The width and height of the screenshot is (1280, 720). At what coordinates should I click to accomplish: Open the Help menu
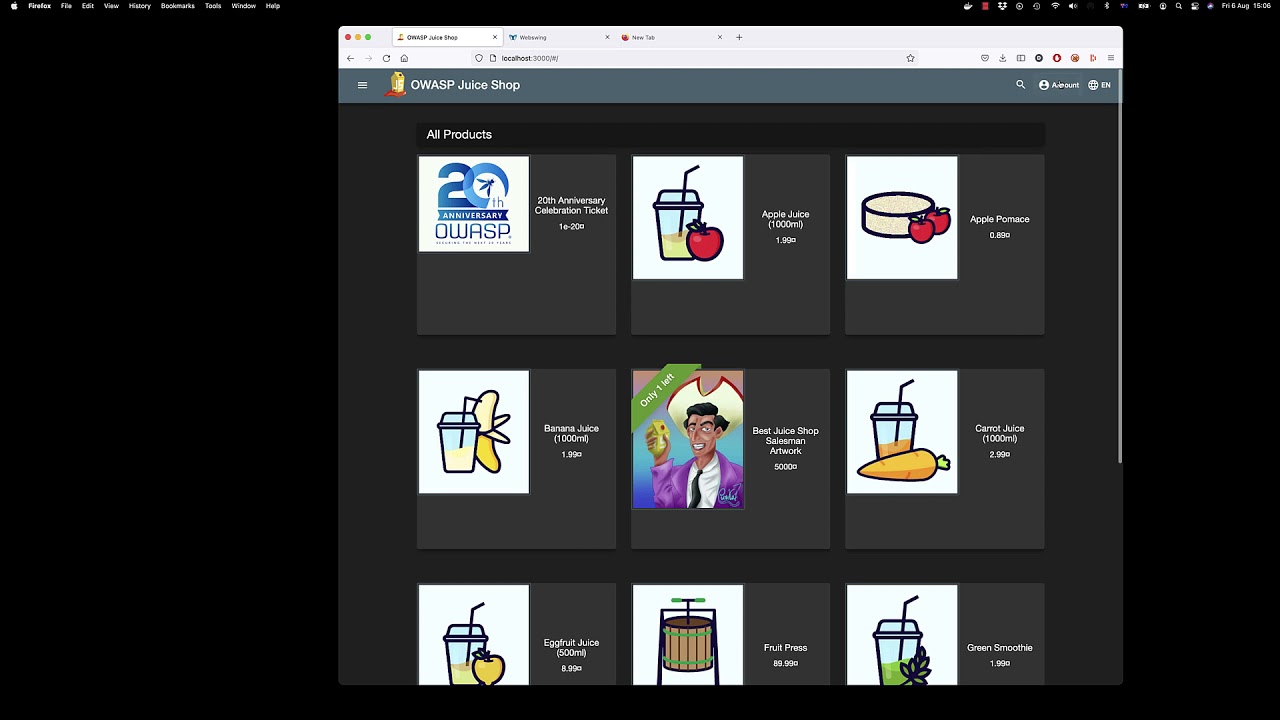(x=273, y=6)
